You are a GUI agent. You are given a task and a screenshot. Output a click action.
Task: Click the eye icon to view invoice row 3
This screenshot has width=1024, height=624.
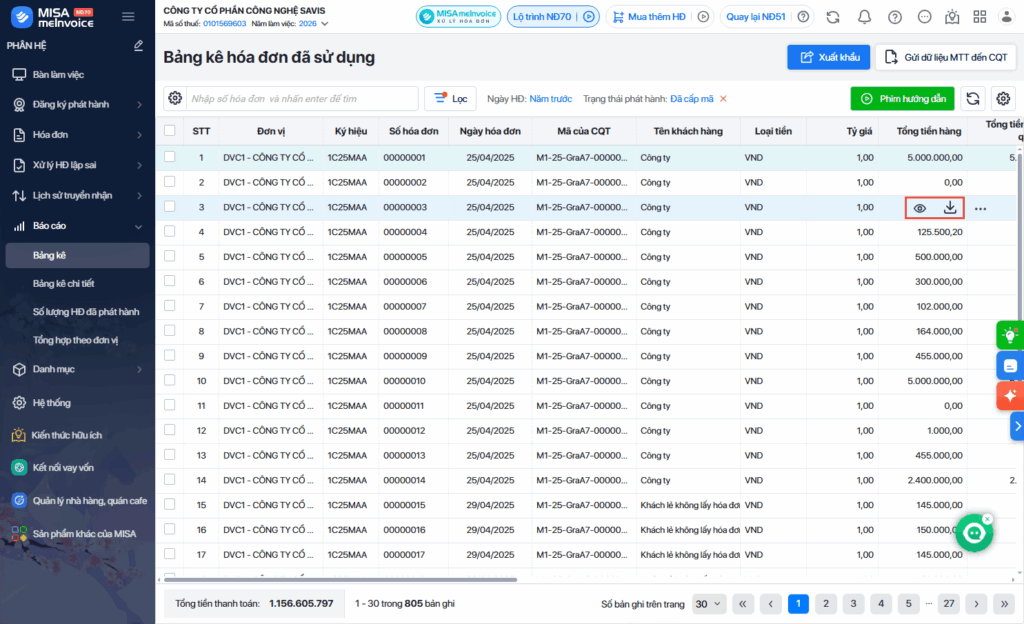pyautogui.click(x=920, y=208)
